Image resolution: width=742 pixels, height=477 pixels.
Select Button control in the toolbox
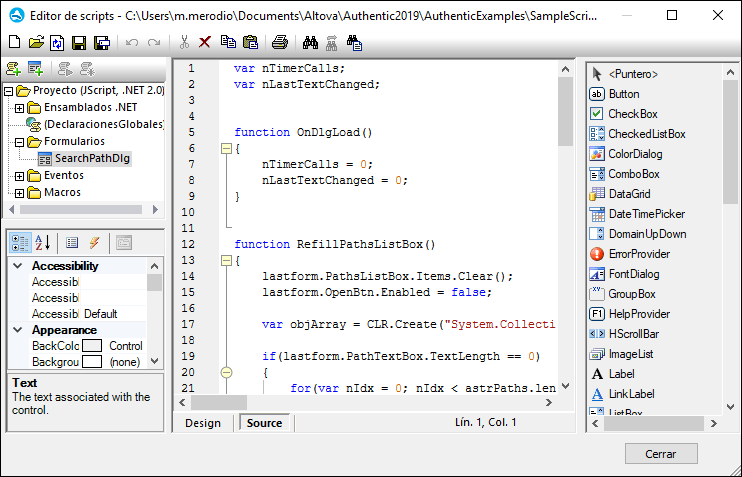pos(623,94)
